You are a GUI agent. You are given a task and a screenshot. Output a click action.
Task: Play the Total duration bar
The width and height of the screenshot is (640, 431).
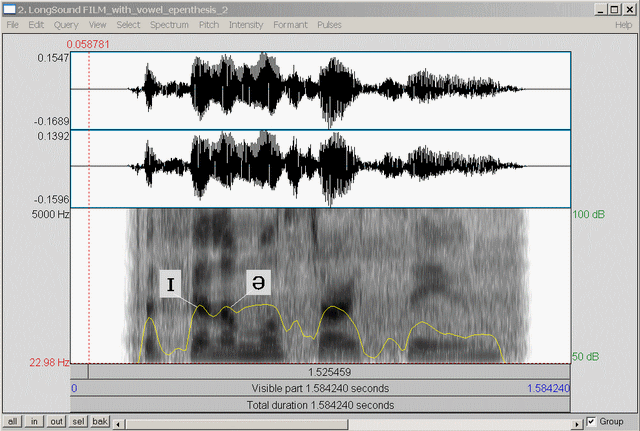320,405
